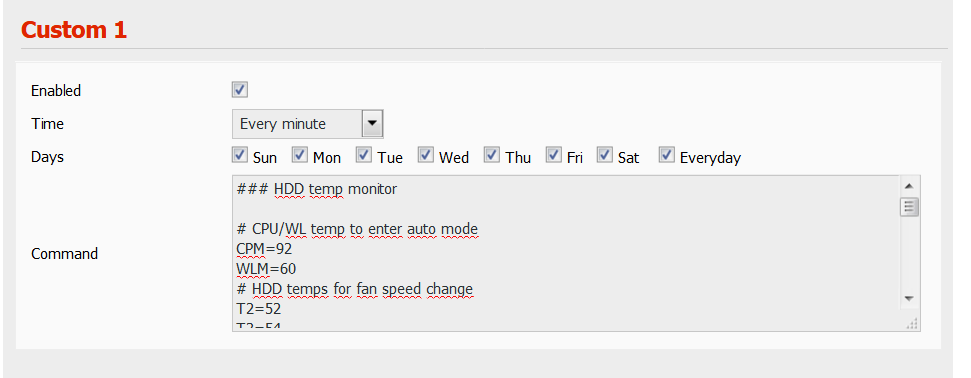Click the Command box scrollbar thumb
This screenshot has height=378, width=971.
point(909,207)
